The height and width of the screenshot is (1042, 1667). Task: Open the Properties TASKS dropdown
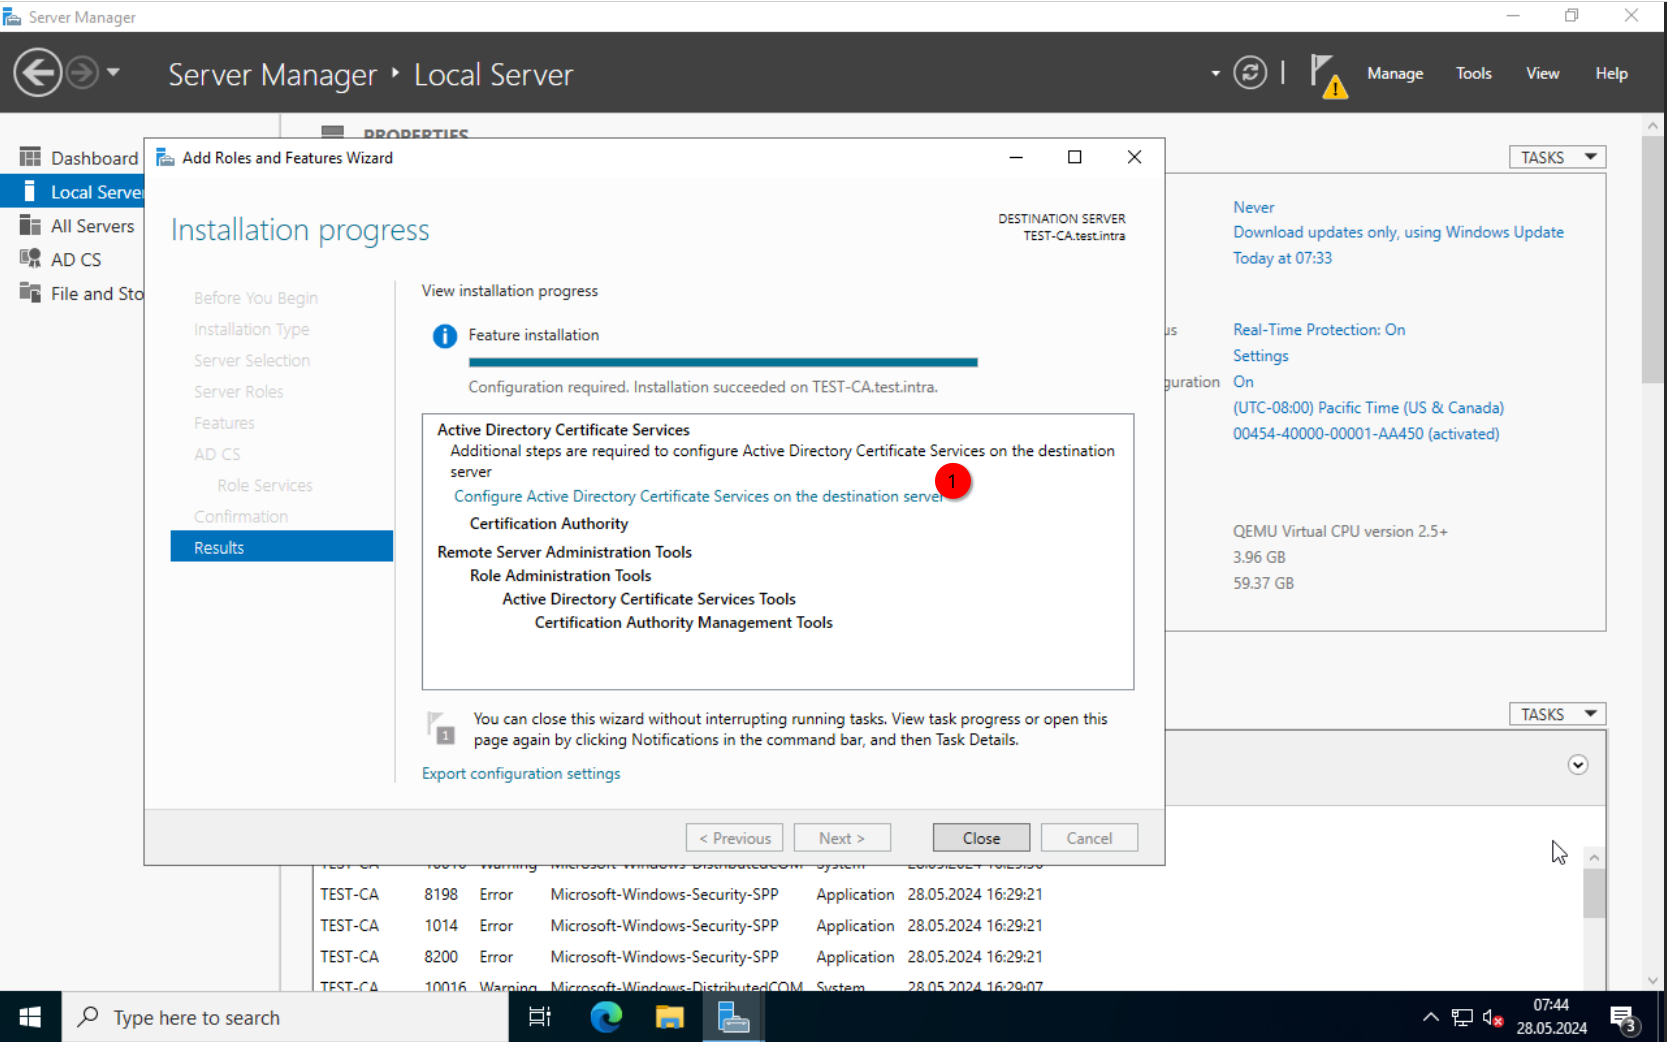coord(1557,157)
